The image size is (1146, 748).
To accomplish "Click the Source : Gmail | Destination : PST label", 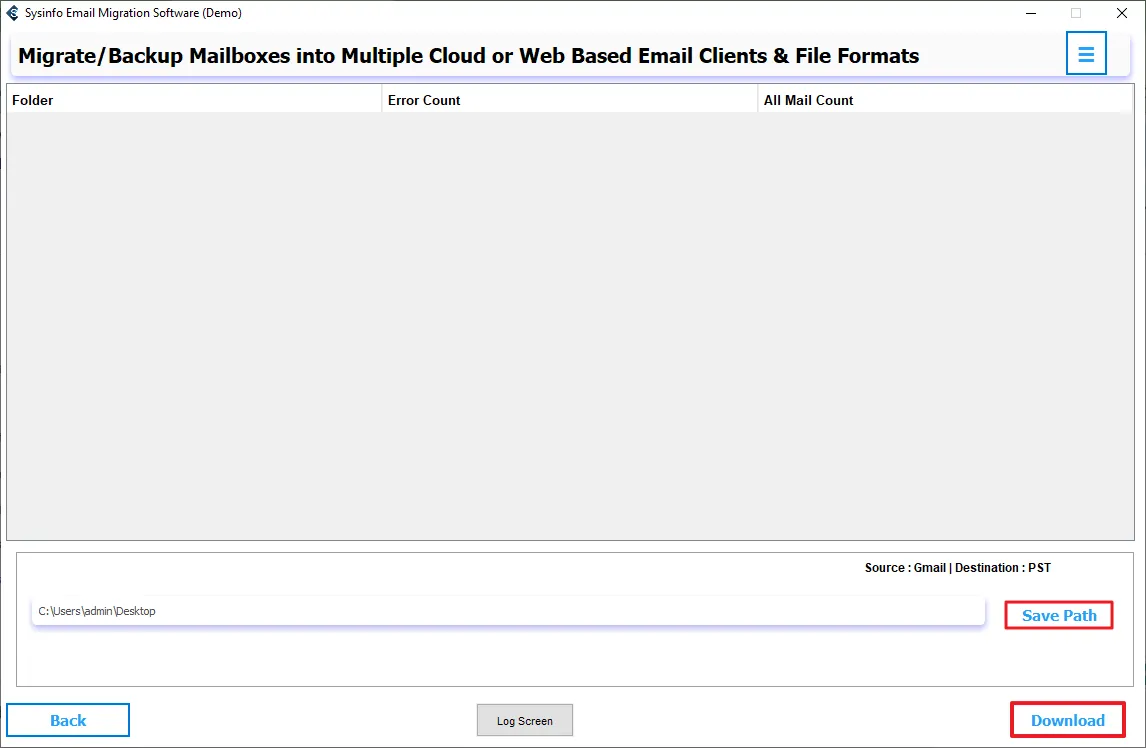I will [x=957, y=568].
